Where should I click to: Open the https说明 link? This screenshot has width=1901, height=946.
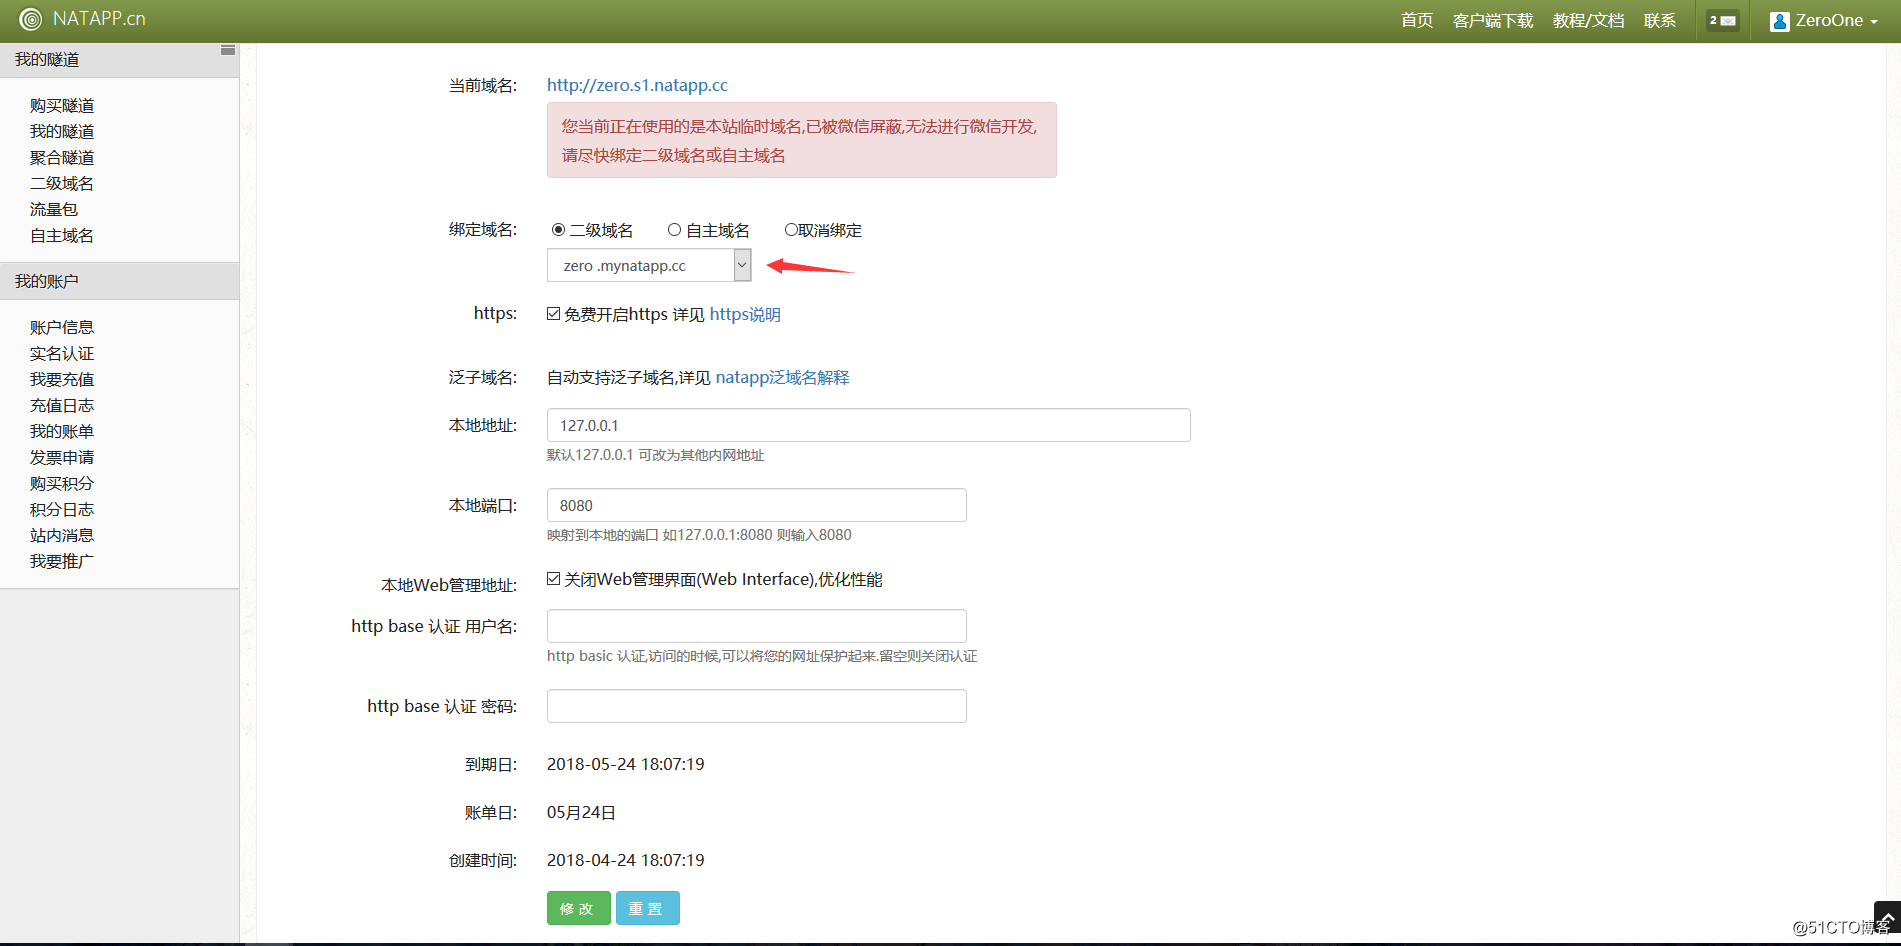tap(745, 314)
